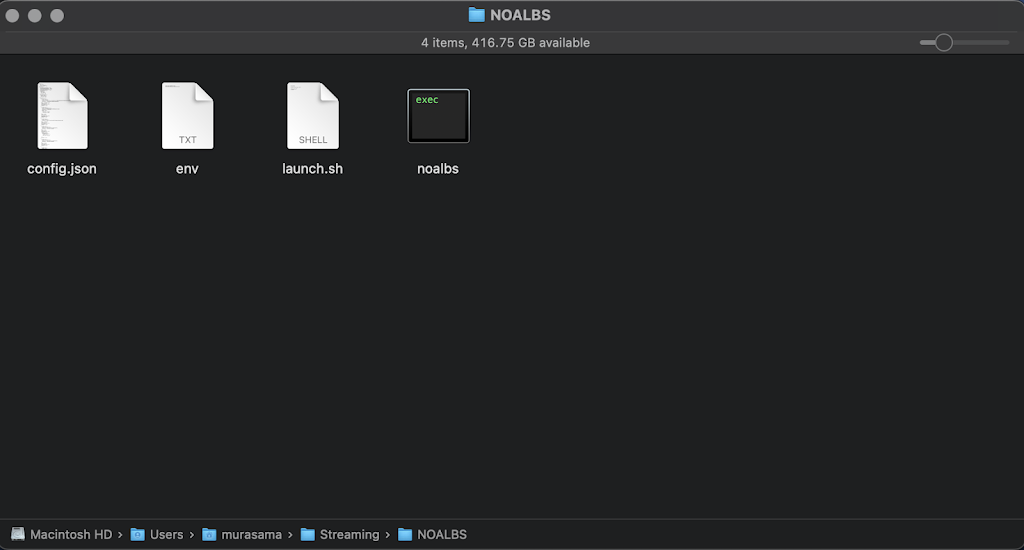Zoom the Finder window with the third window-control button

(57, 16)
